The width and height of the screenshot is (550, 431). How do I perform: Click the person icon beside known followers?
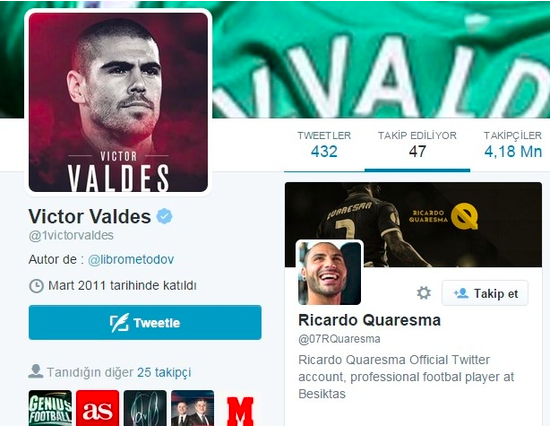tap(35, 371)
